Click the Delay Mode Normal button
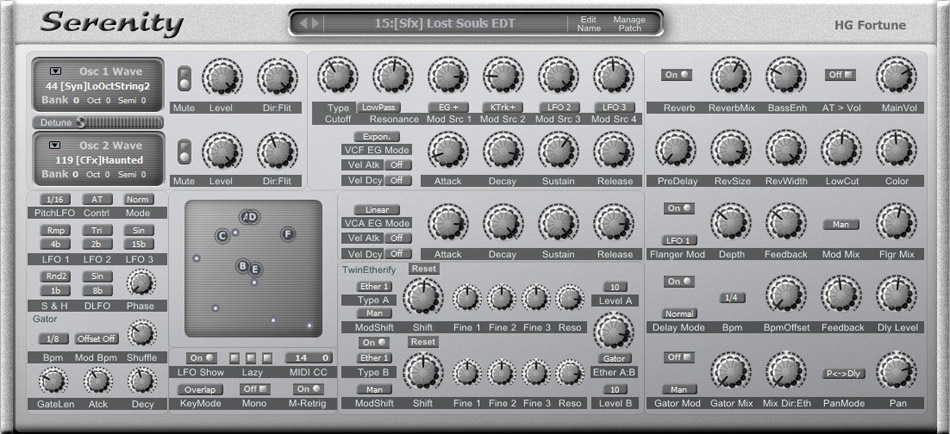The width and height of the screenshot is (950, 434). coord(679,314)
